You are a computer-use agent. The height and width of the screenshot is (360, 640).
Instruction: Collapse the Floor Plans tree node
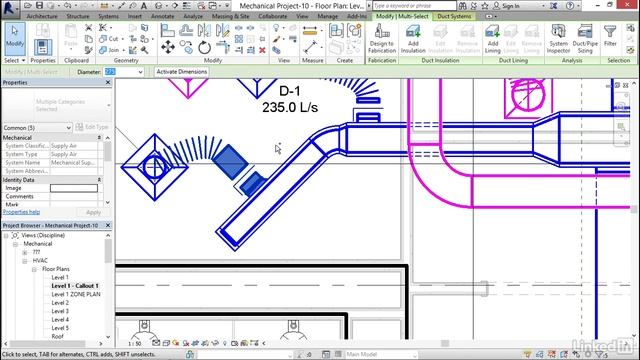[34, 269]
